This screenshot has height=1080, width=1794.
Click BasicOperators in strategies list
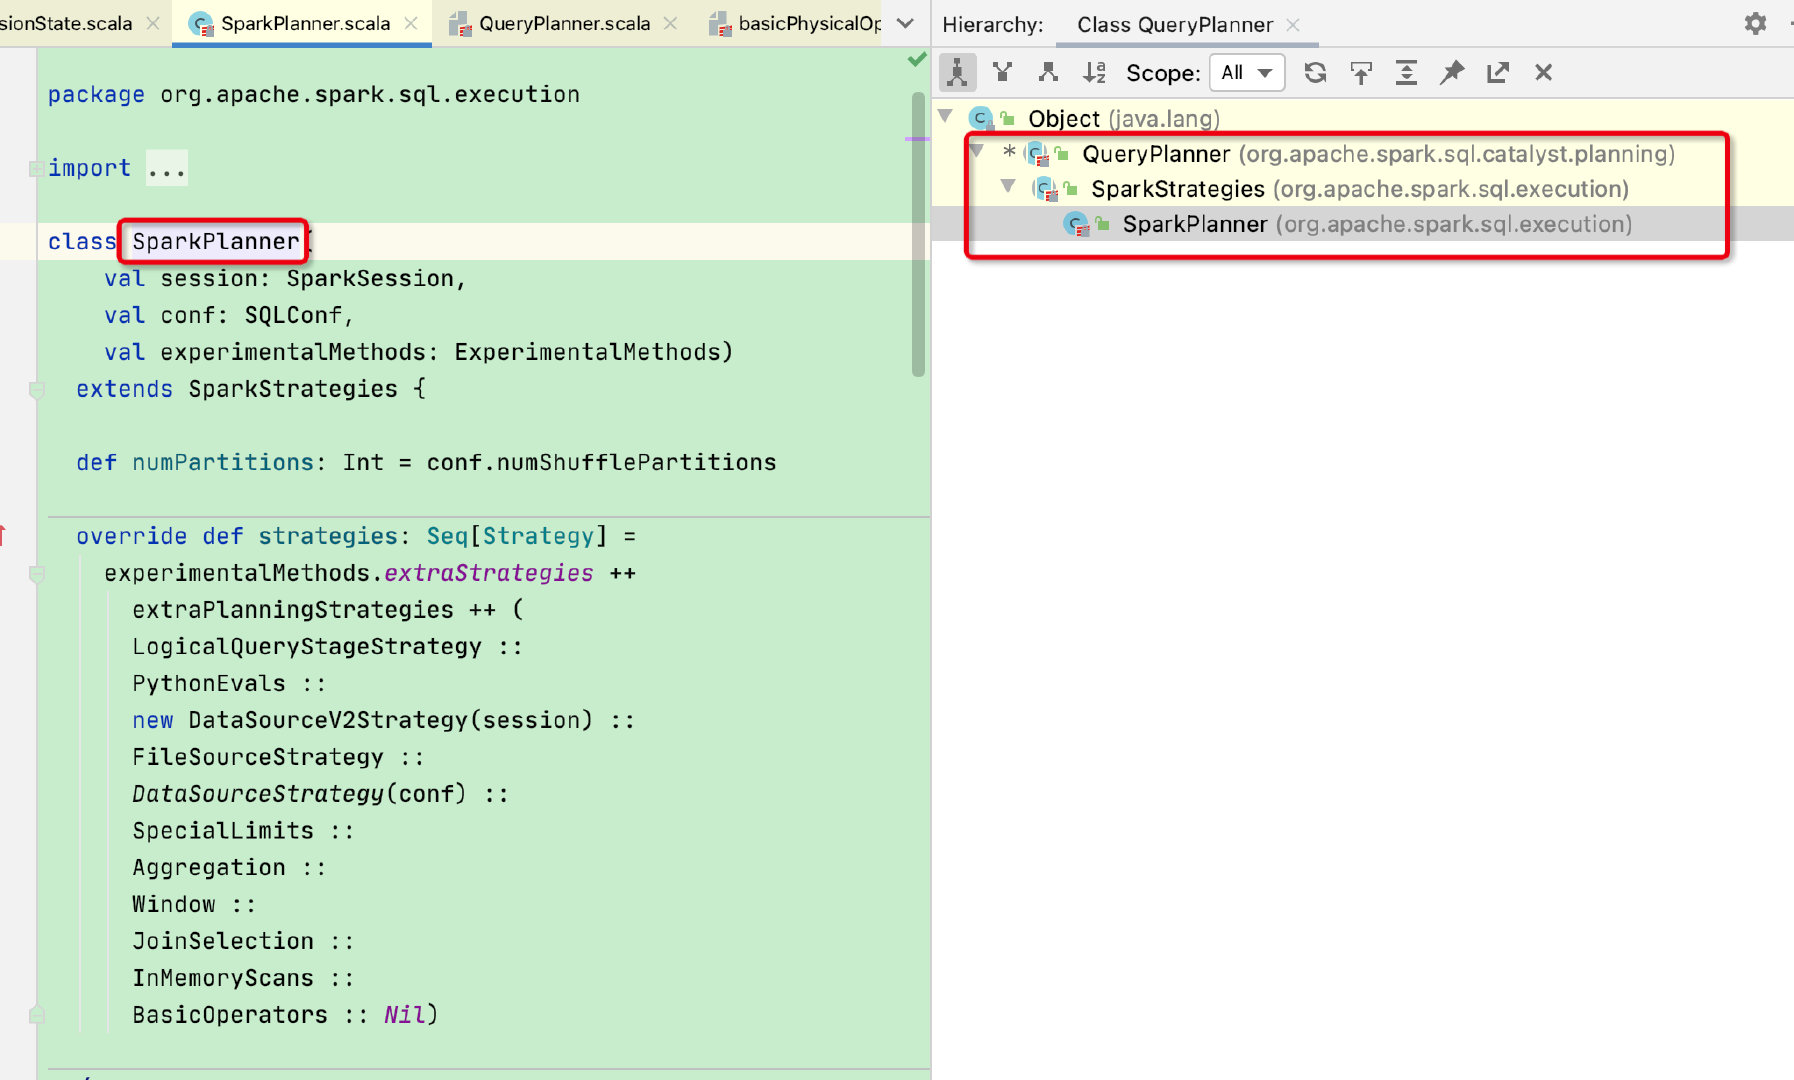[x=230, y=1015]
